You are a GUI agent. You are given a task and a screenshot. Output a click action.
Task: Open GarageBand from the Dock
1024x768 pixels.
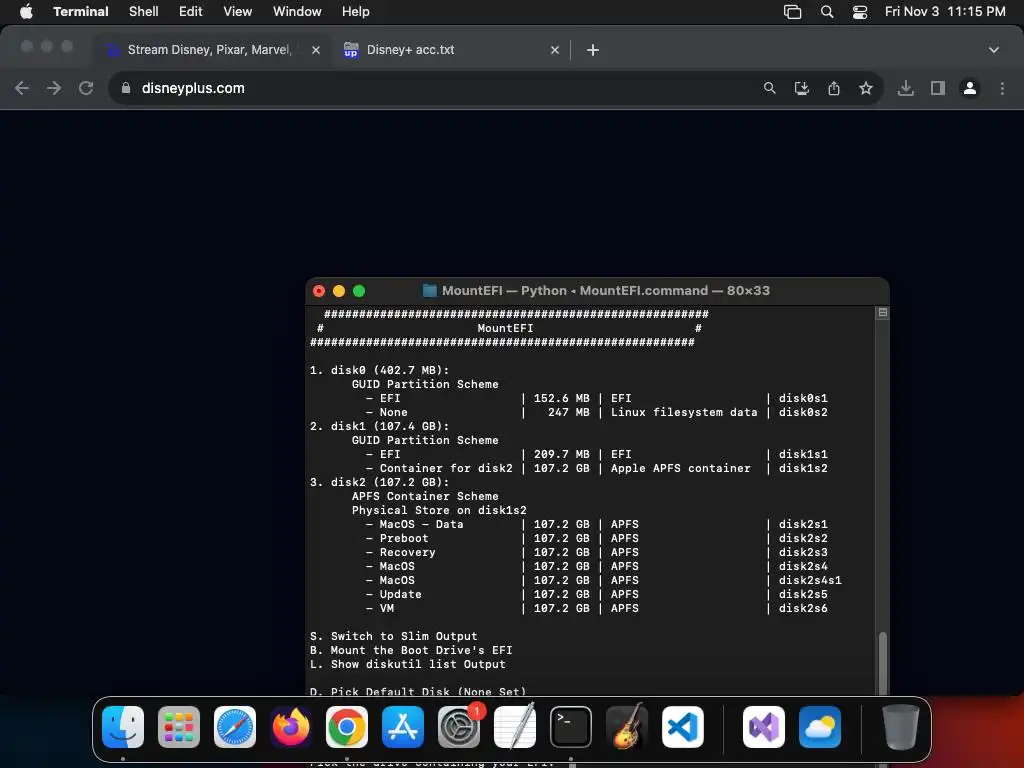[x=627, y=727]
